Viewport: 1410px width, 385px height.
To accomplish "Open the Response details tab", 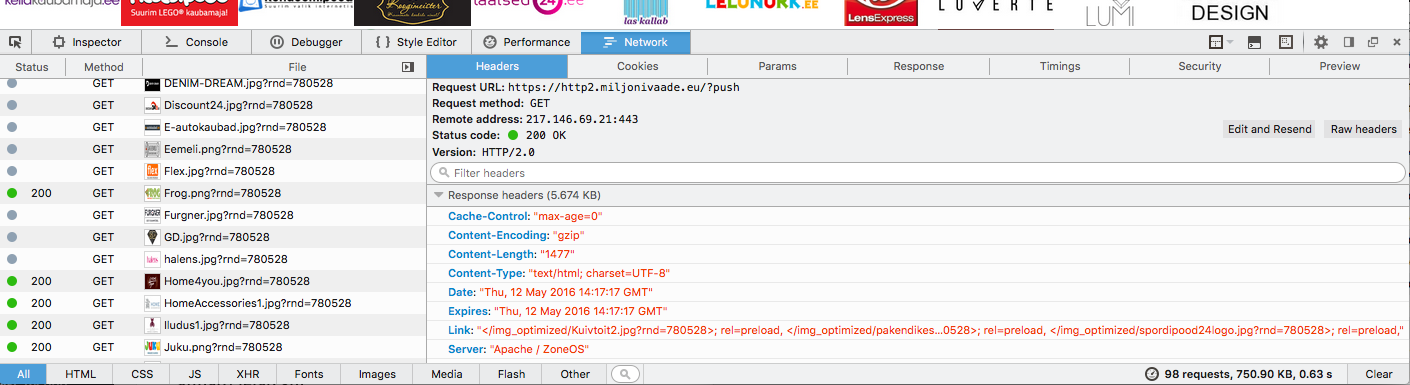I will tap(918, 66).
